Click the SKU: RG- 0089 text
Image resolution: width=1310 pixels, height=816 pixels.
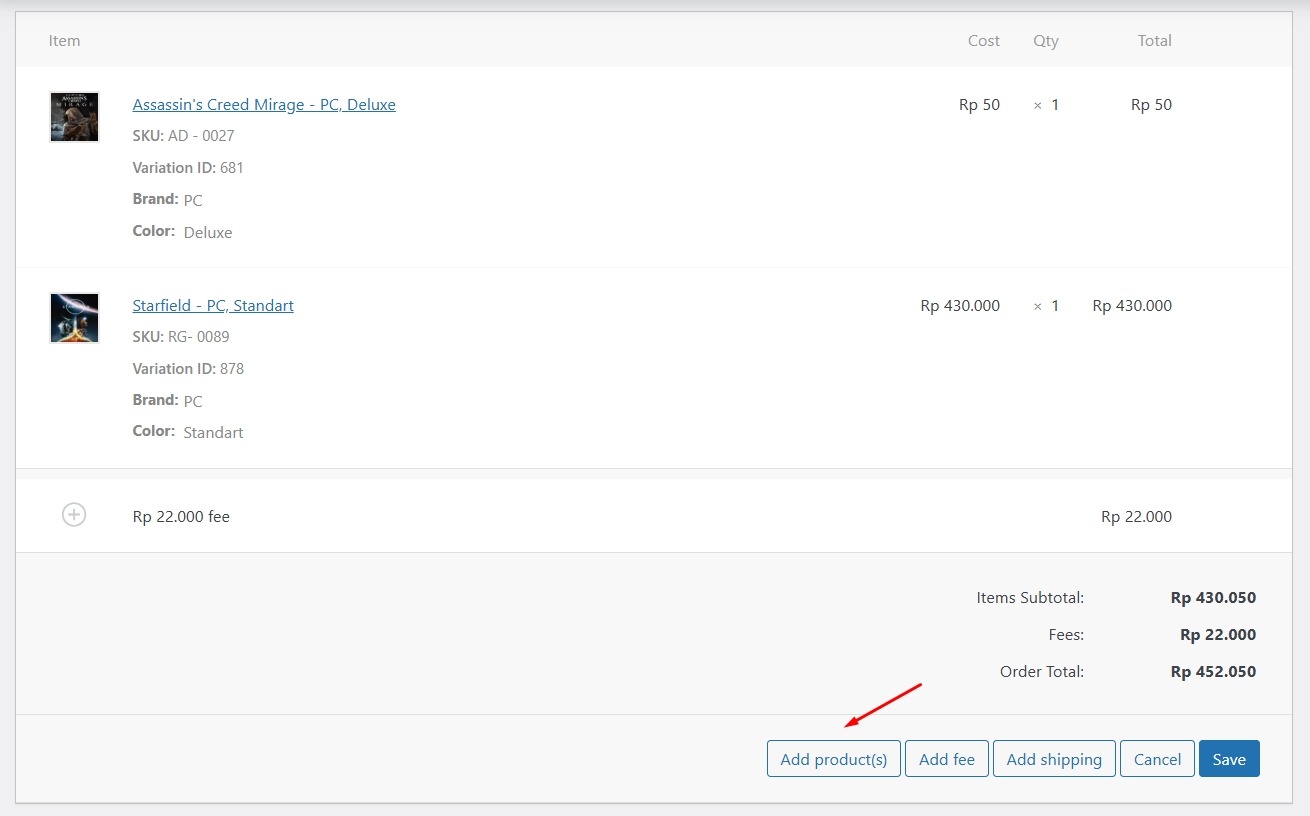(x=181, y=337)
